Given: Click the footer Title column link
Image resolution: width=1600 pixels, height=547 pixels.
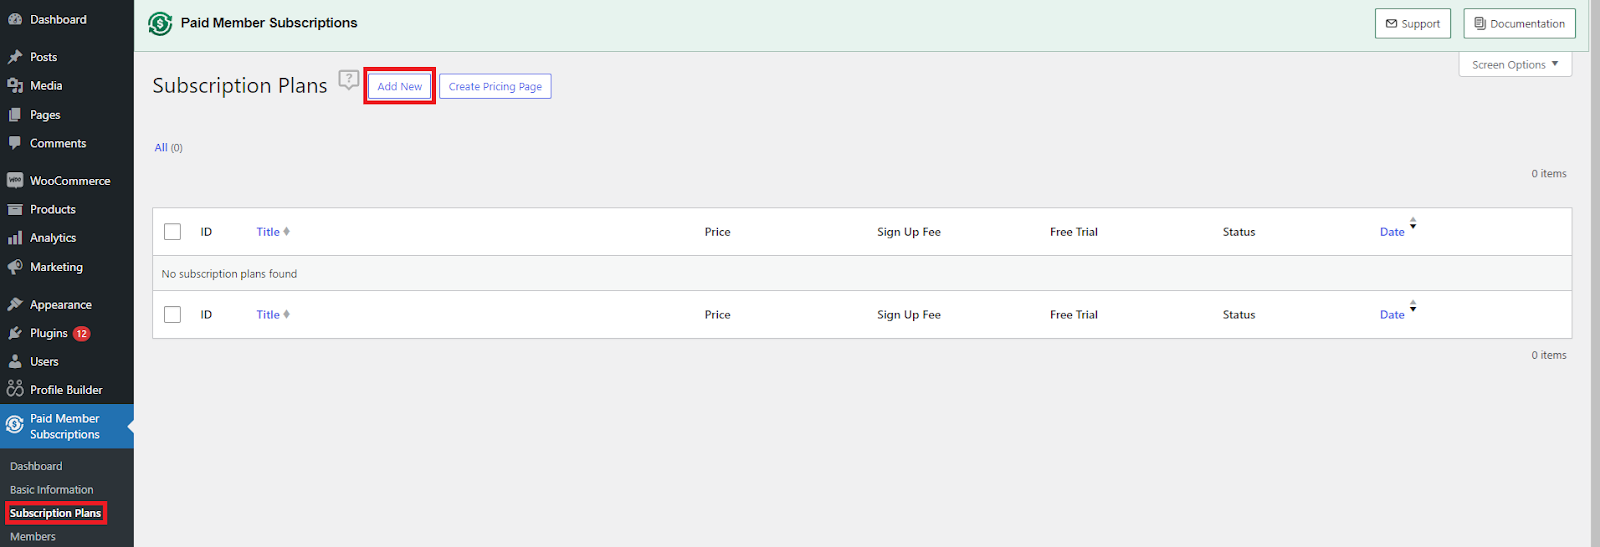Looking at the screenshot, I should 268,315.
